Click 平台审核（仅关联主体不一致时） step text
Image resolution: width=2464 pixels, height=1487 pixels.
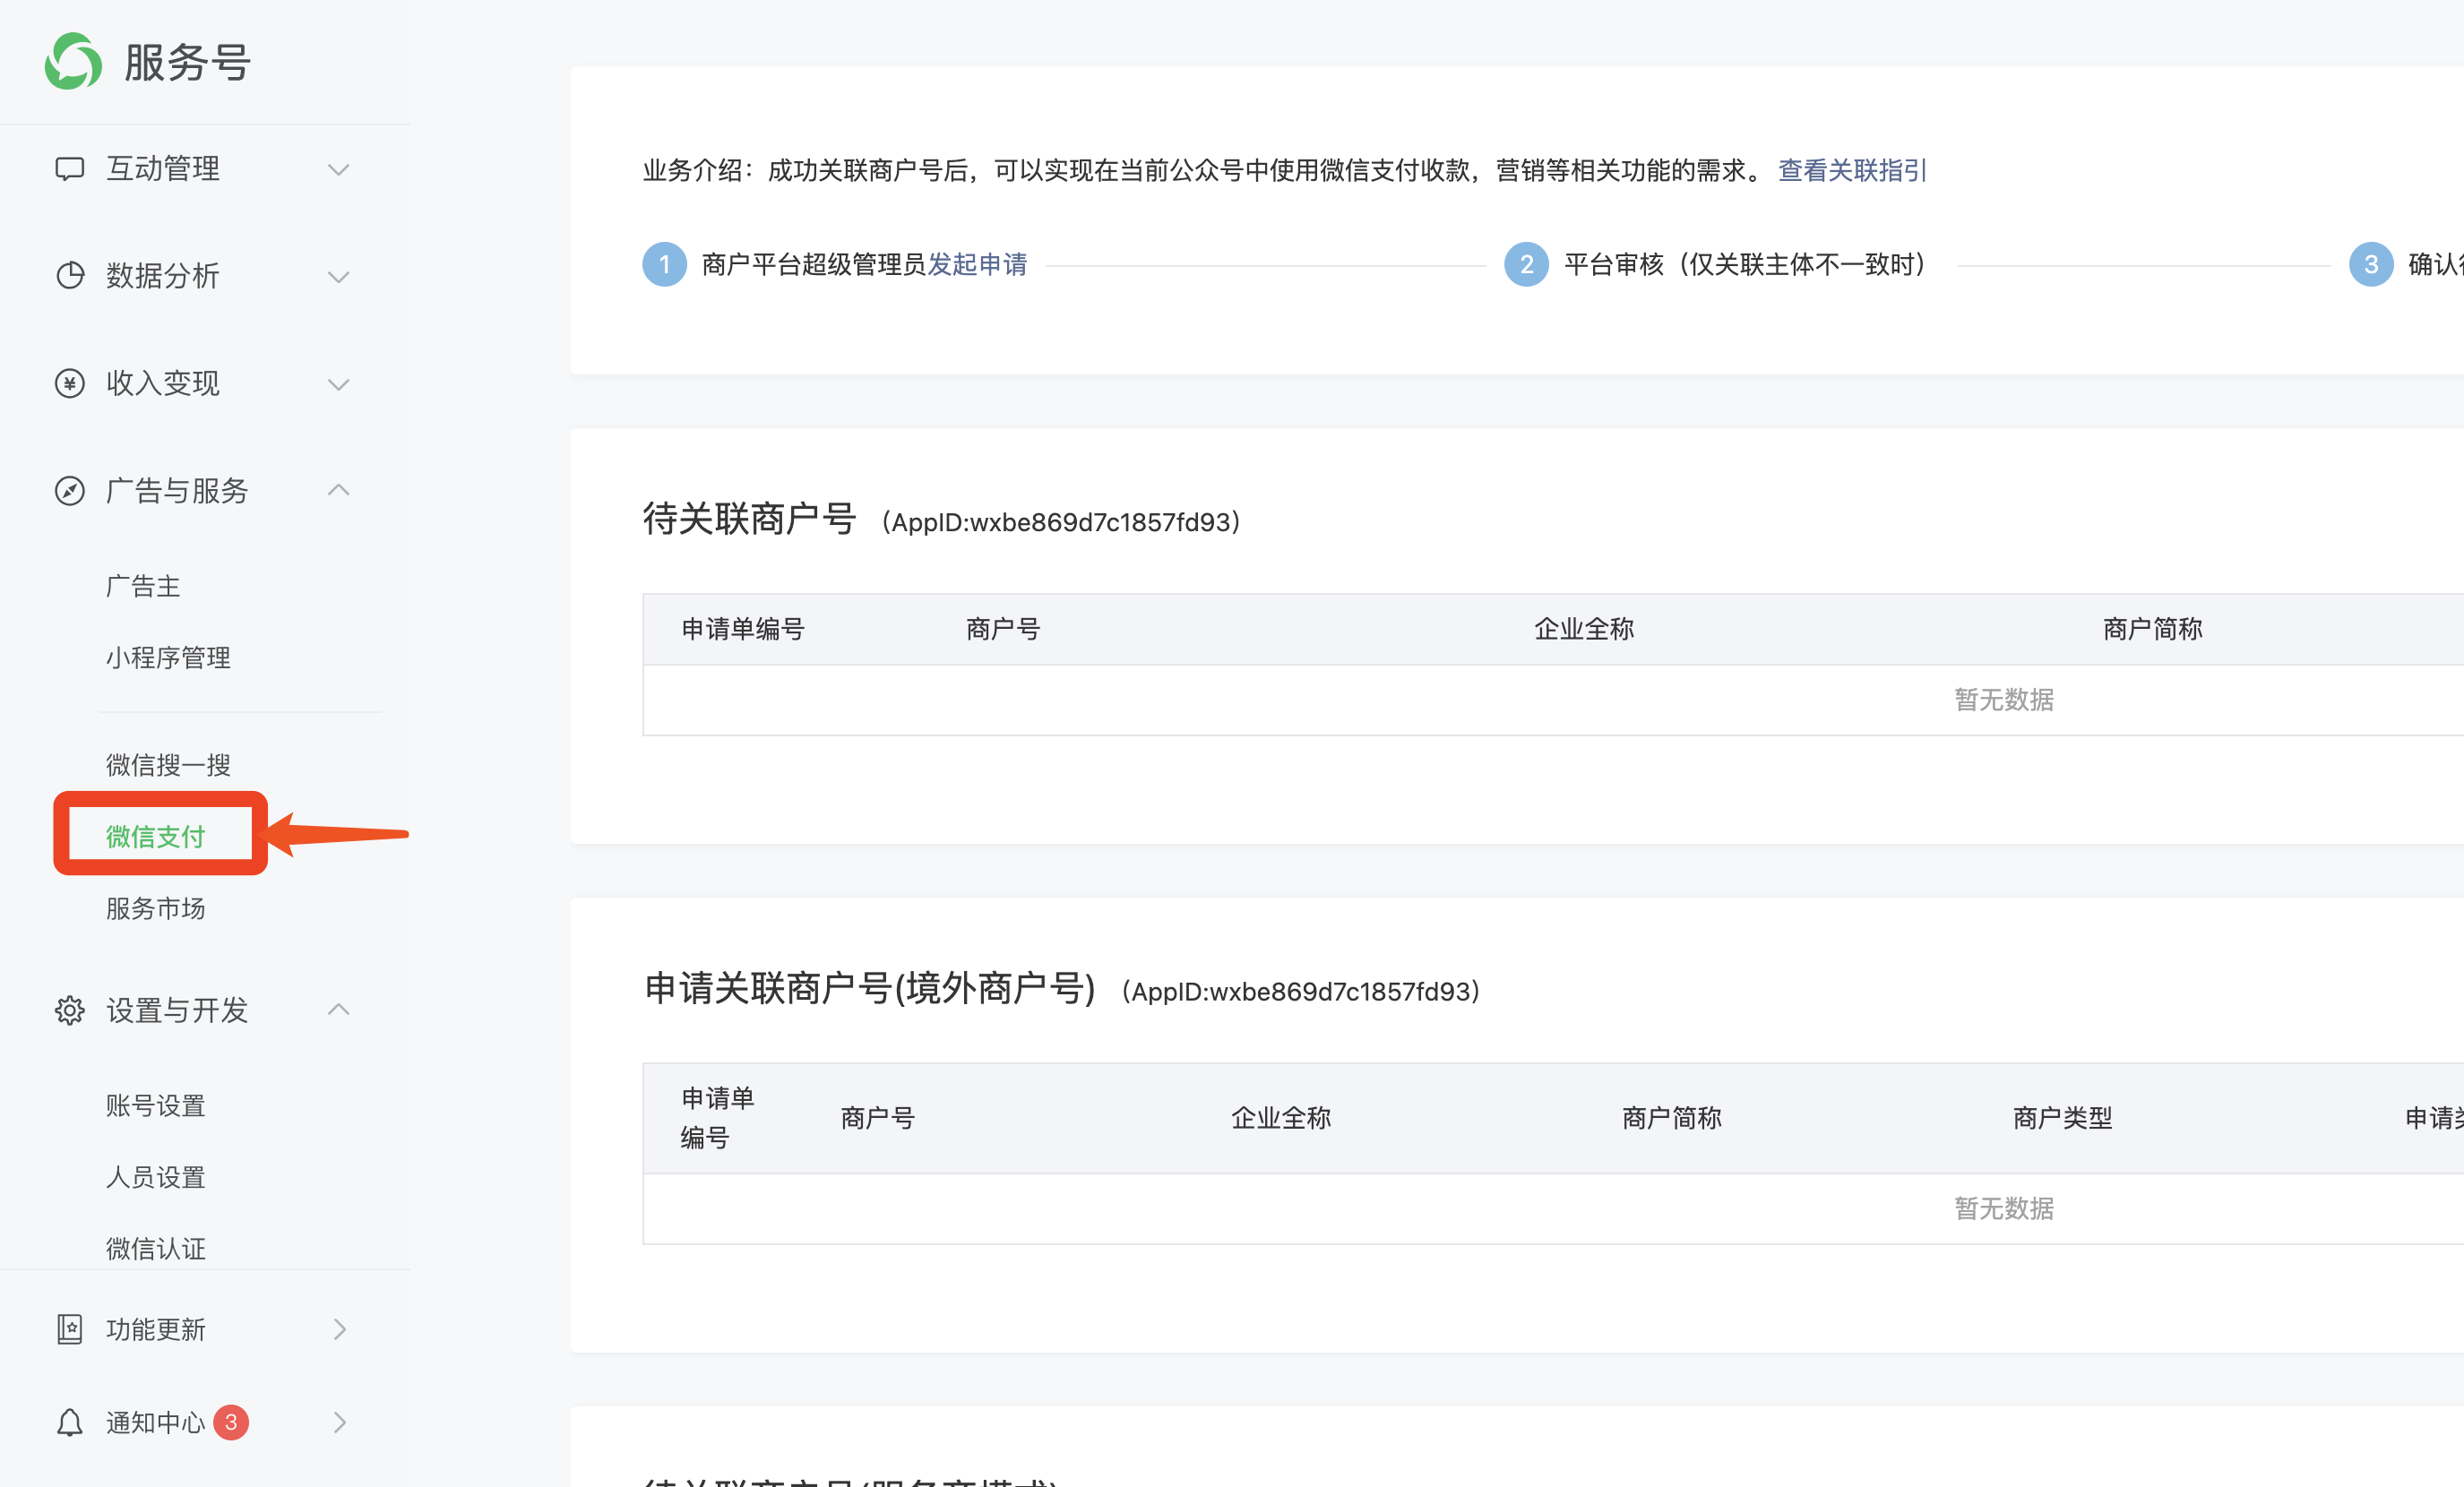1747,264
